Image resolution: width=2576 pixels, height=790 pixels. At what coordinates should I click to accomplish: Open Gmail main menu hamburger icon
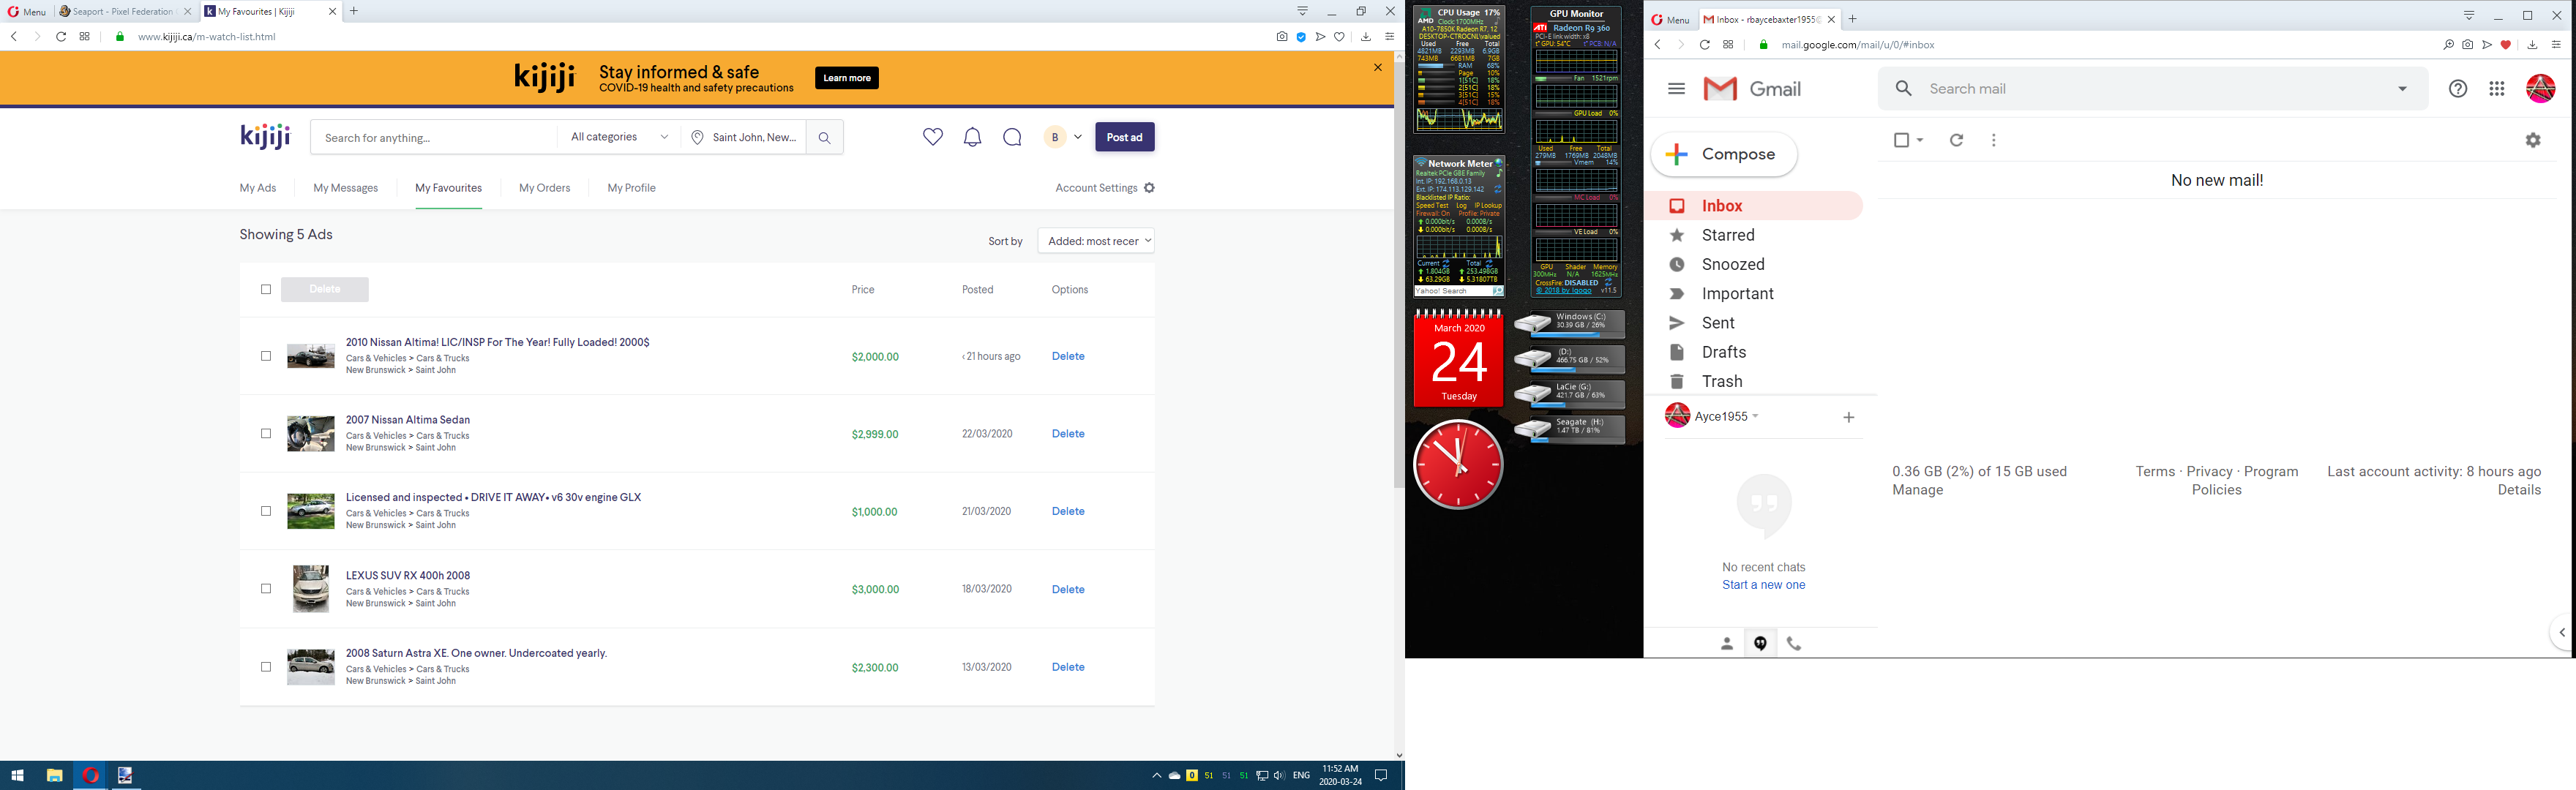(x=1677, y=89)
